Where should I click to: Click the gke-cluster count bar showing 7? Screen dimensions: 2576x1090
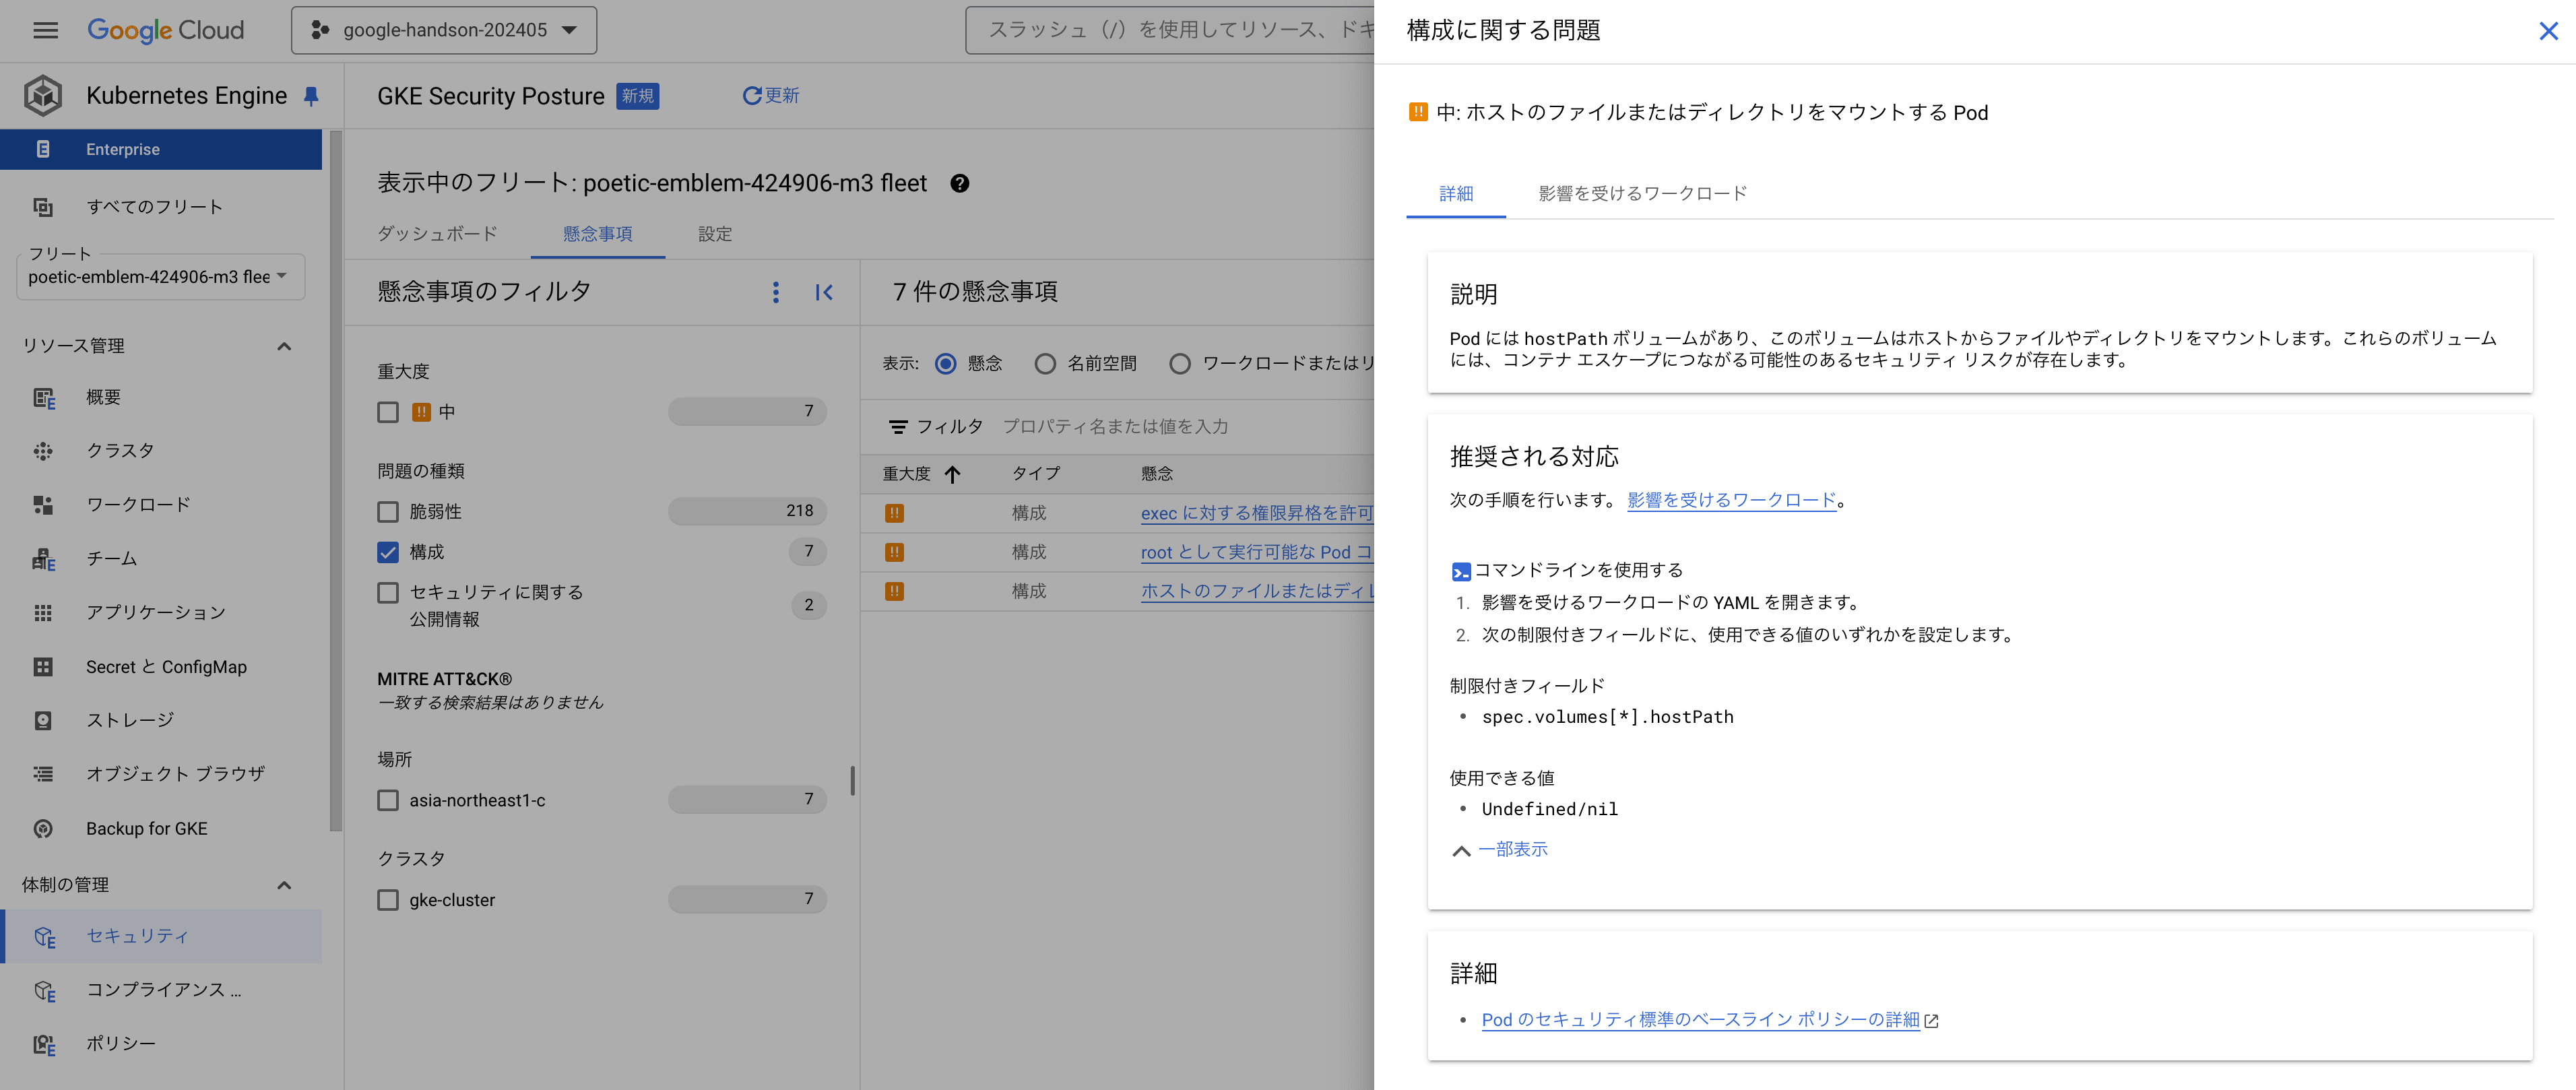(x=747, y=899)
